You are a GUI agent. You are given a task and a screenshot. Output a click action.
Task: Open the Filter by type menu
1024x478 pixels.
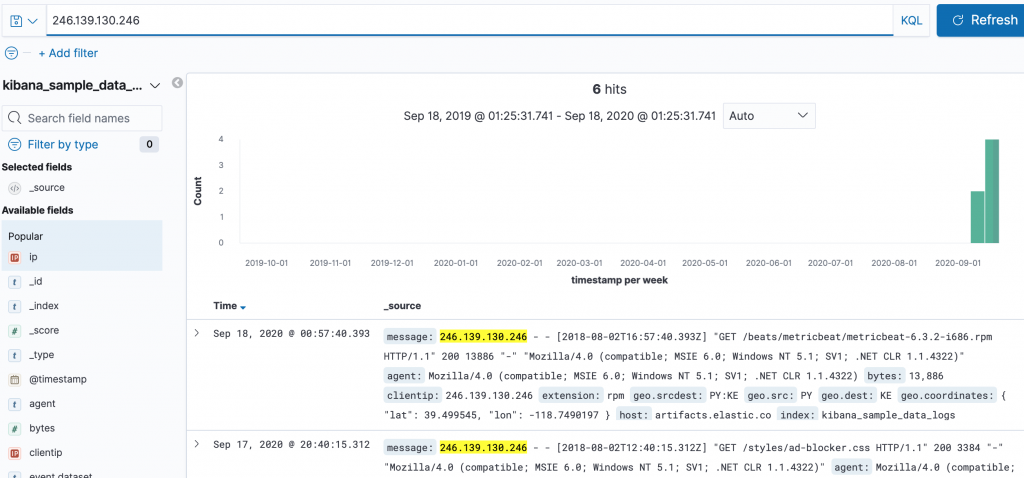pos(54,144)
